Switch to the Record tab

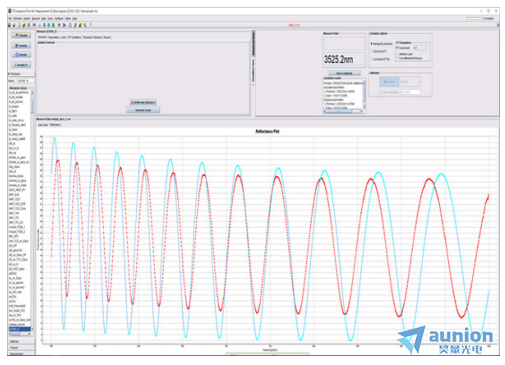click(x=107, y=37)
